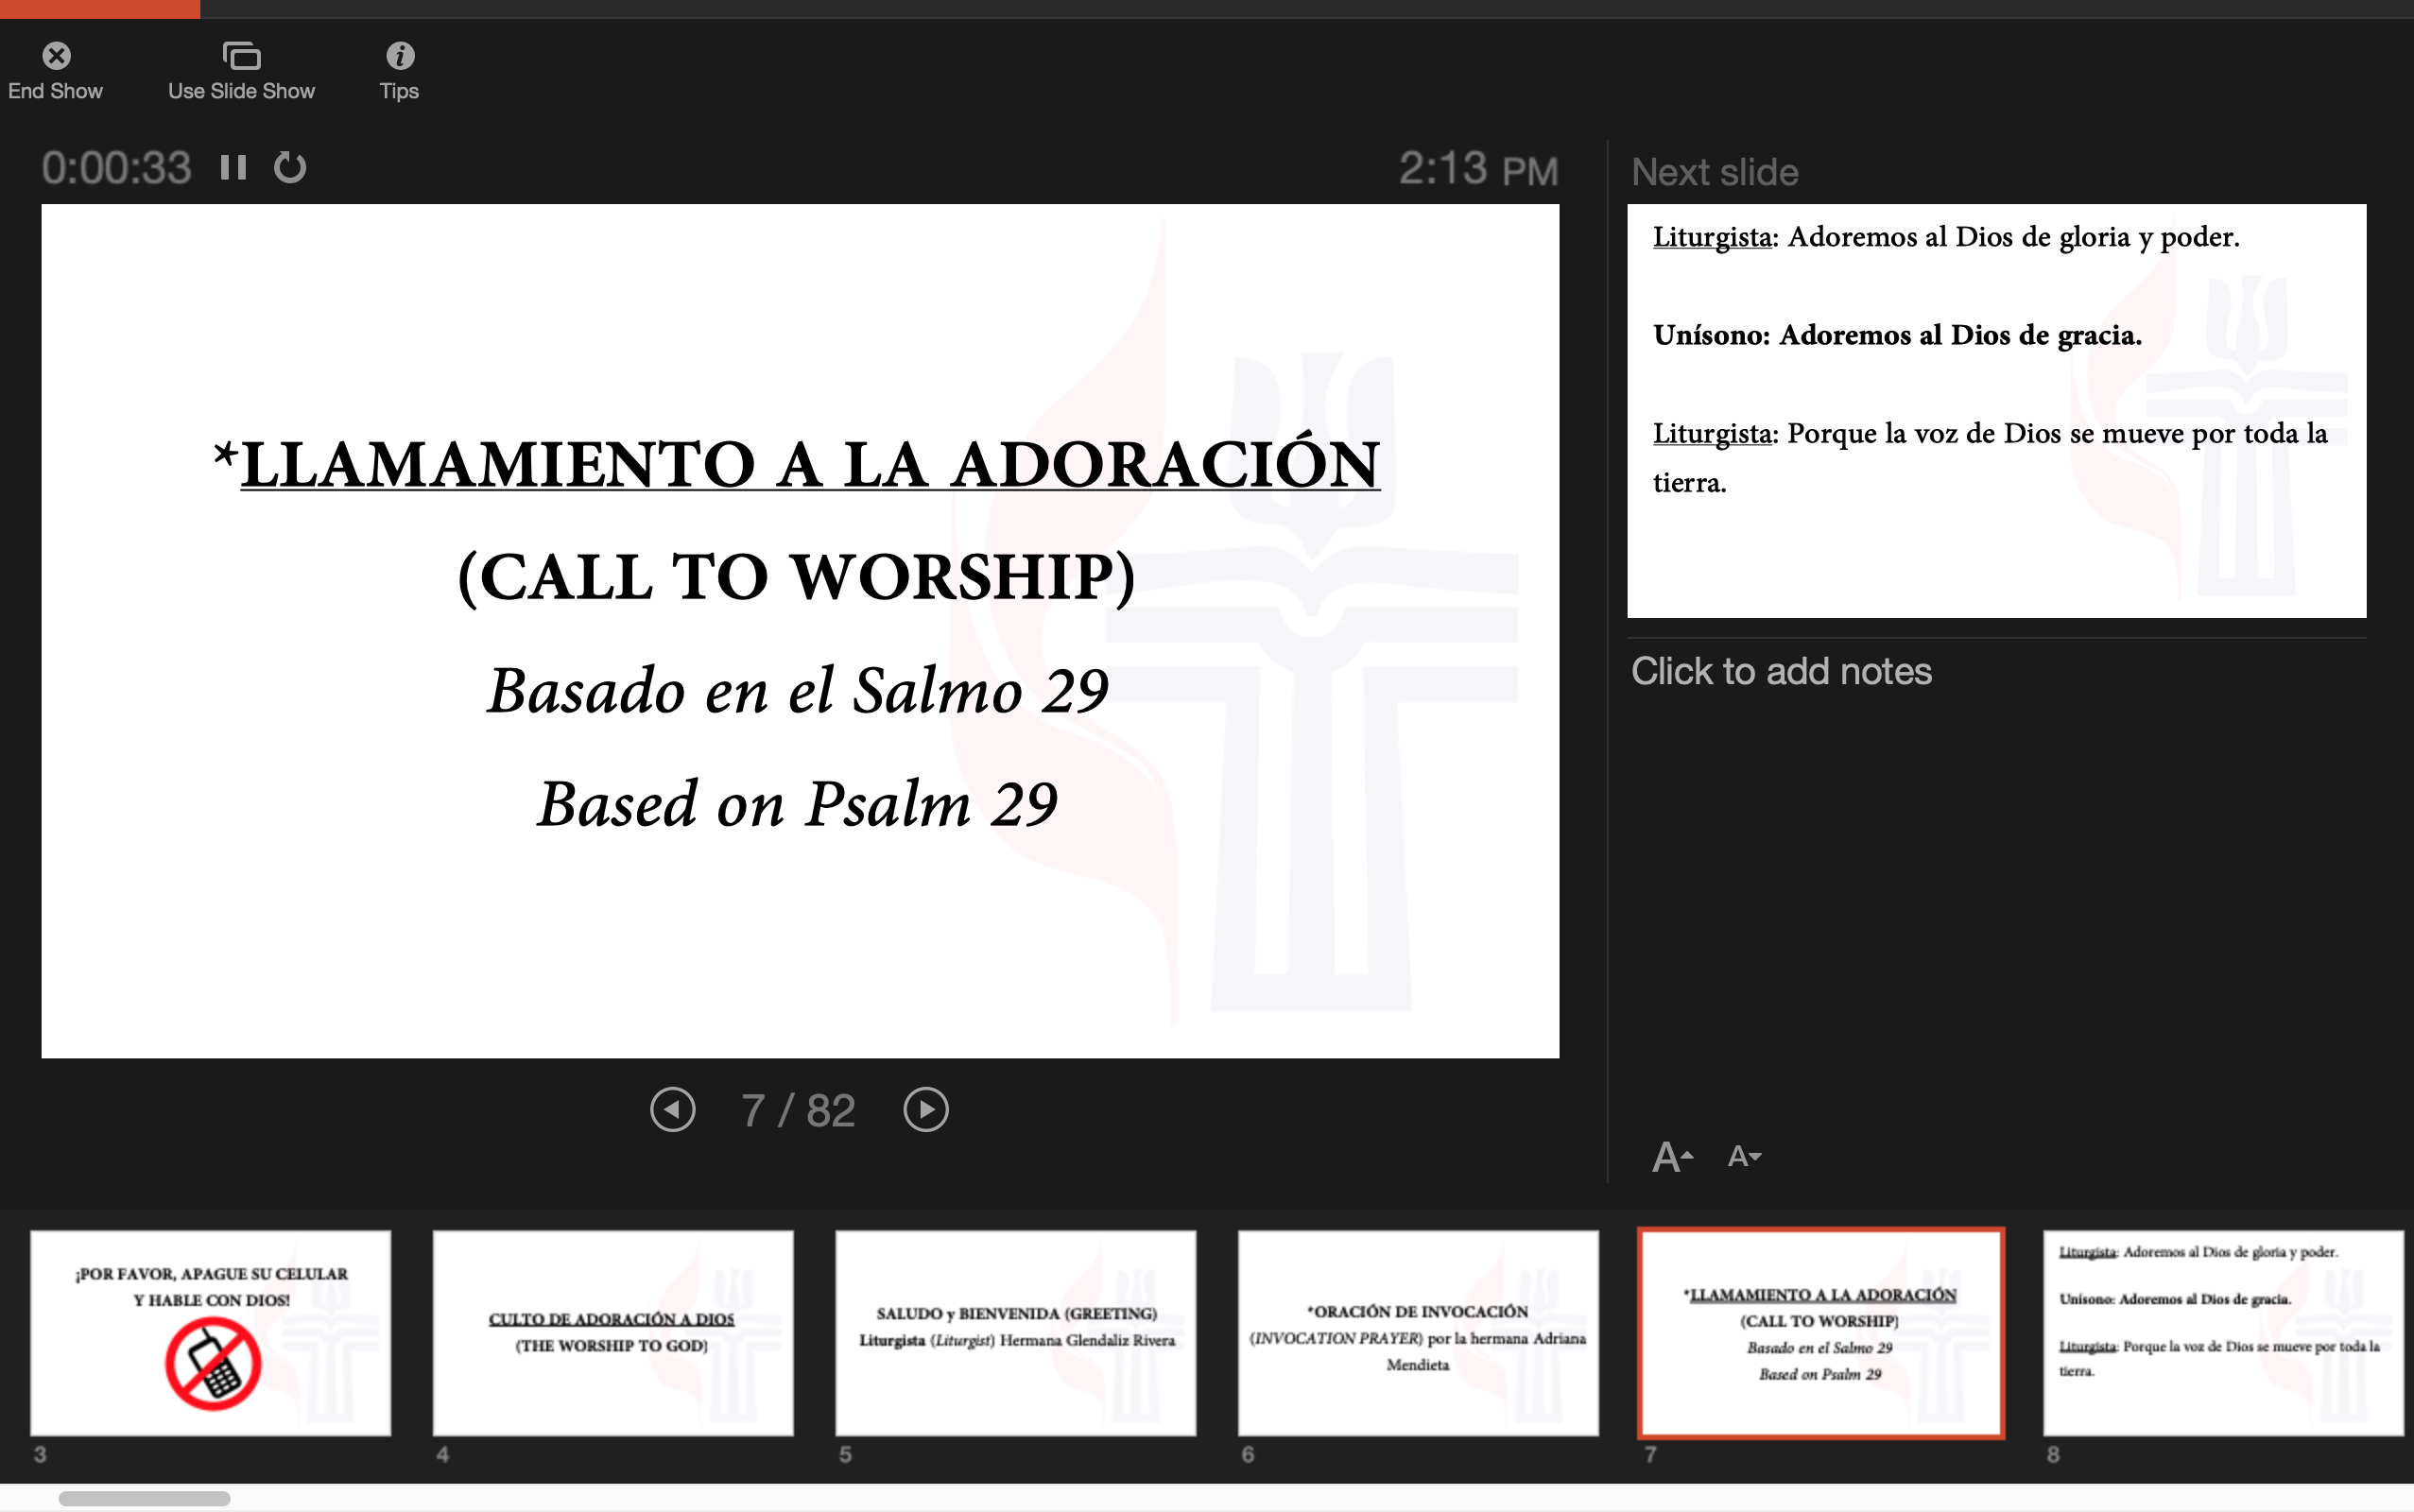2414x1512 pixels.
Task: Click the End Show icon
Action: click(56, 56)
